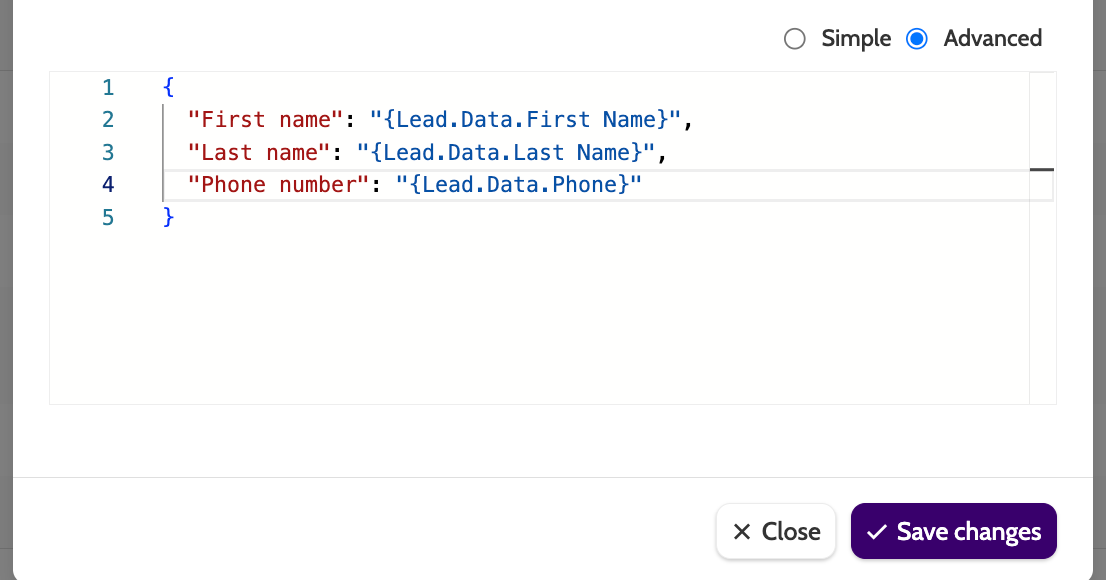Screen dimensions: 1106x580
Task: Place cursor in "Phone number" key
Action: 277,185
